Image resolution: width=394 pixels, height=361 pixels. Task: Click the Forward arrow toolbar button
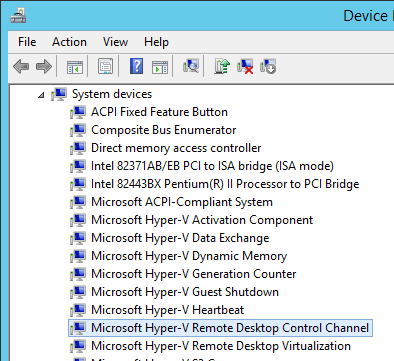pos(44,67)
